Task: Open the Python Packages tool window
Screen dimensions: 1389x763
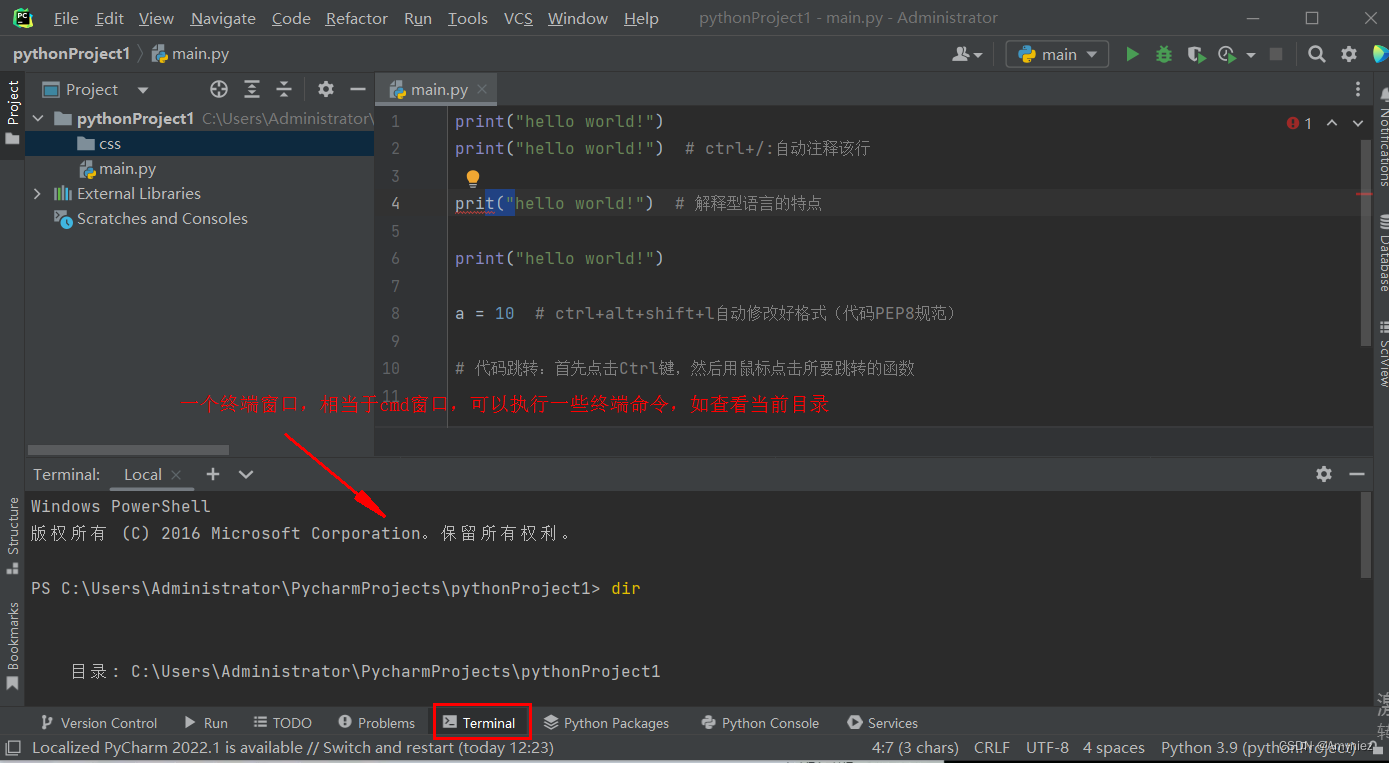Action: coord(606,722)
